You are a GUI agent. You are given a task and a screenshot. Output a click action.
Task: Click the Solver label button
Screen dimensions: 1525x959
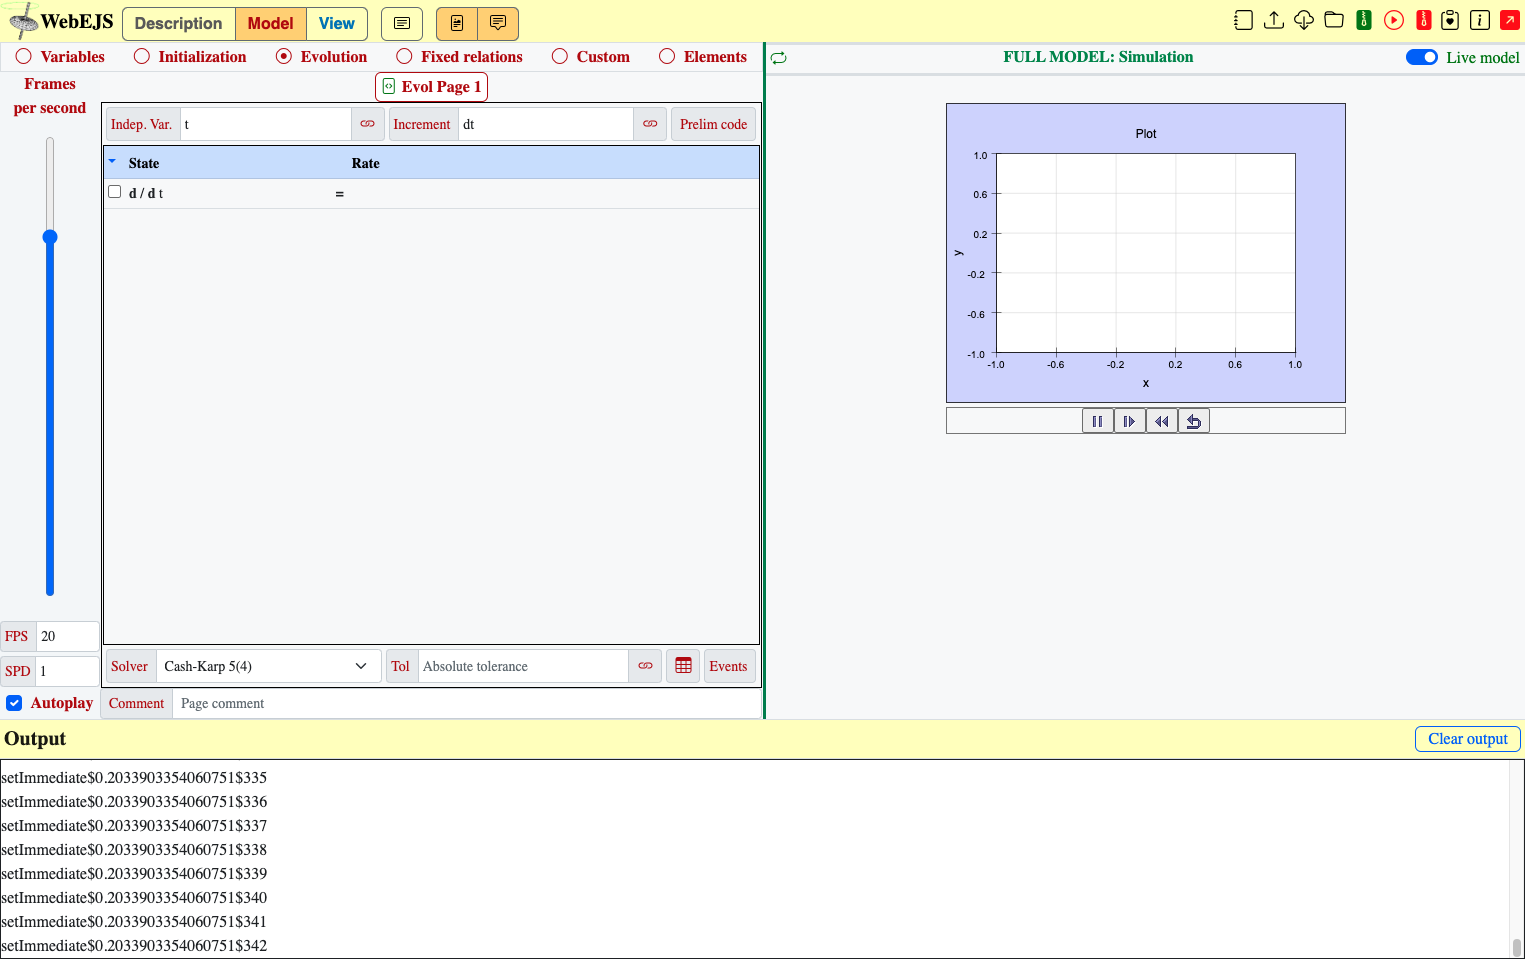(x=130, y=666)
